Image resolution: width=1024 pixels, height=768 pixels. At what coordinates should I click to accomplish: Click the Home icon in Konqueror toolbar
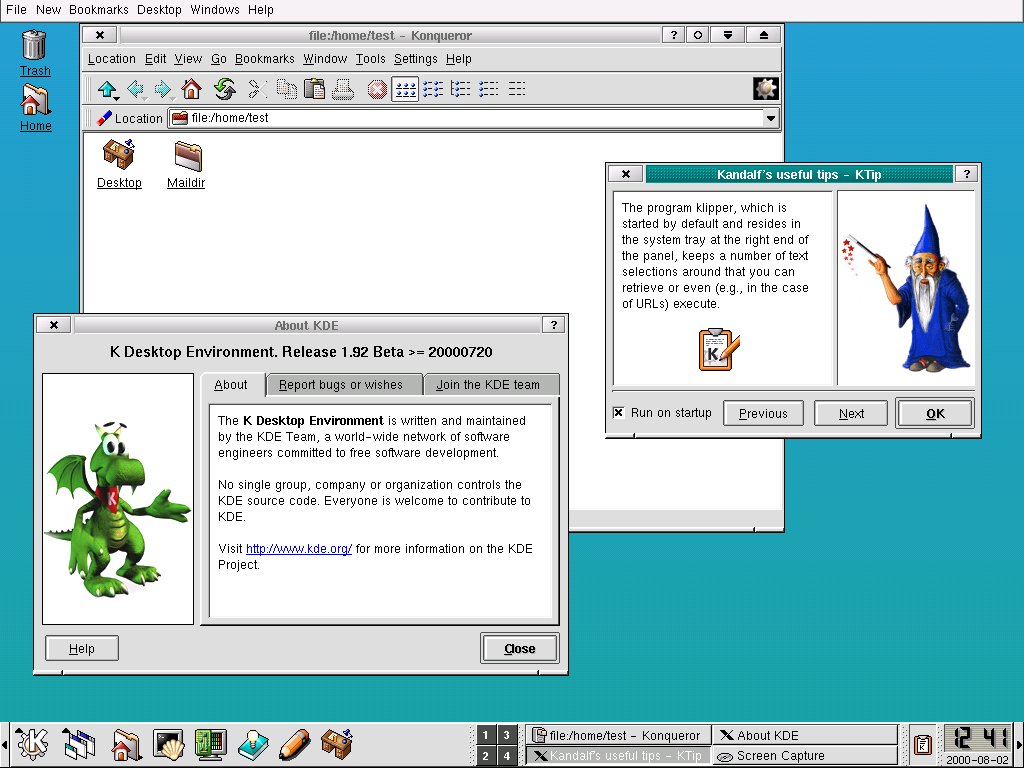point(191,89)
